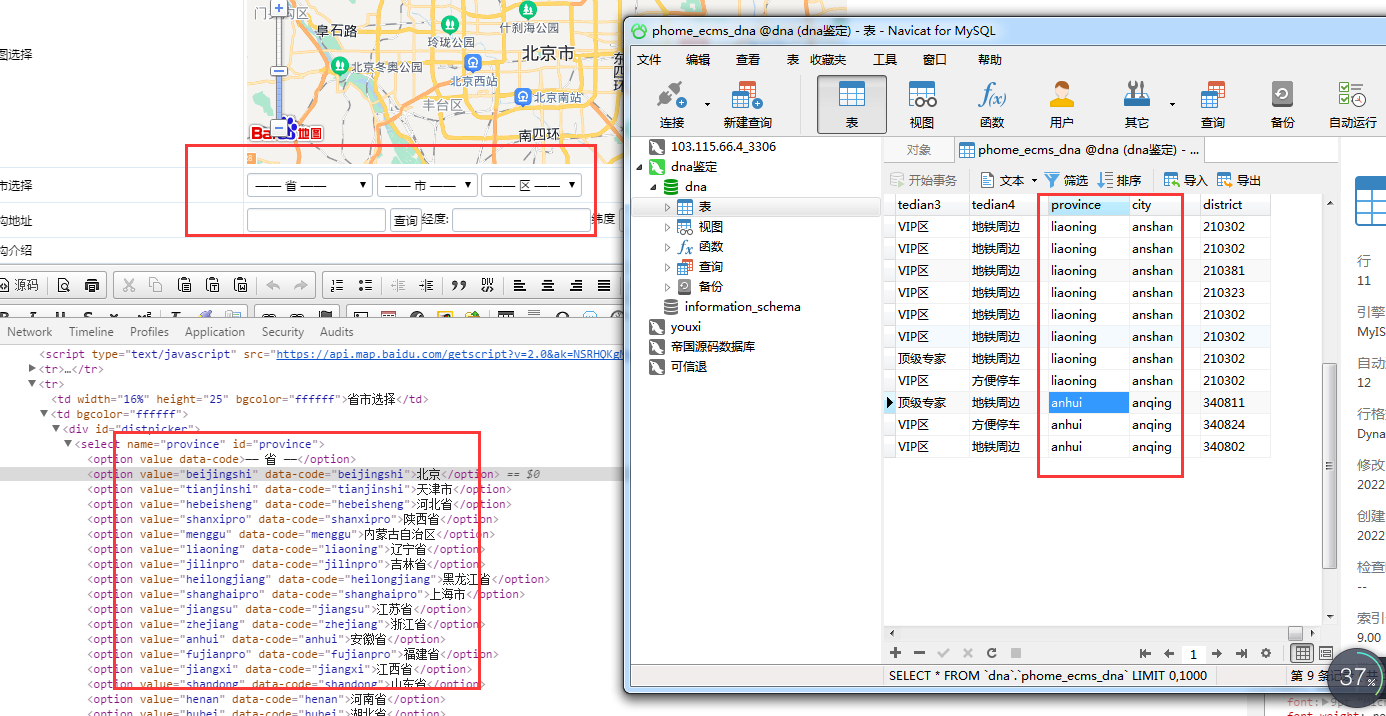The width and height of the screenshot is (1386, 716).
Task: Click the 导出 export button
Action: [1239, 180]
